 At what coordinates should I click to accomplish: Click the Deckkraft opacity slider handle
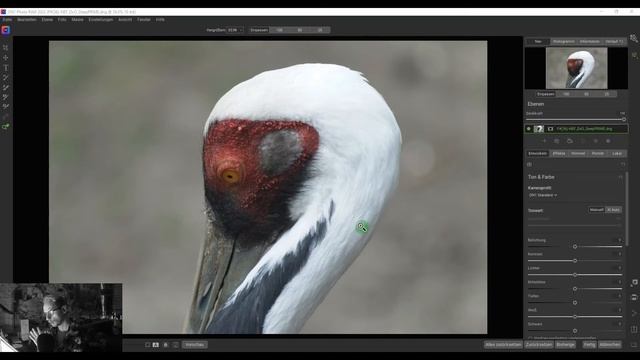point(623,120)
